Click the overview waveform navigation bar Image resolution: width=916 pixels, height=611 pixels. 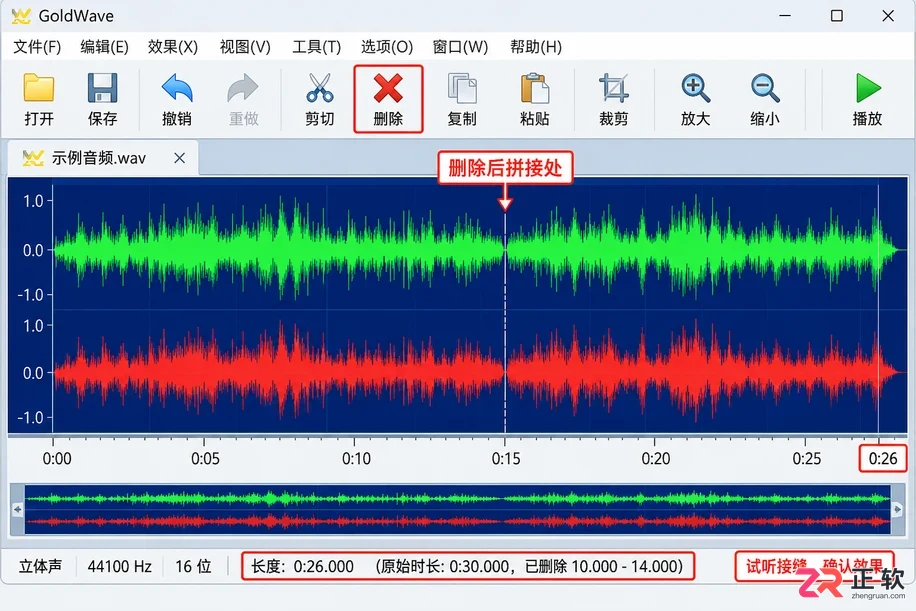[457, 509]
